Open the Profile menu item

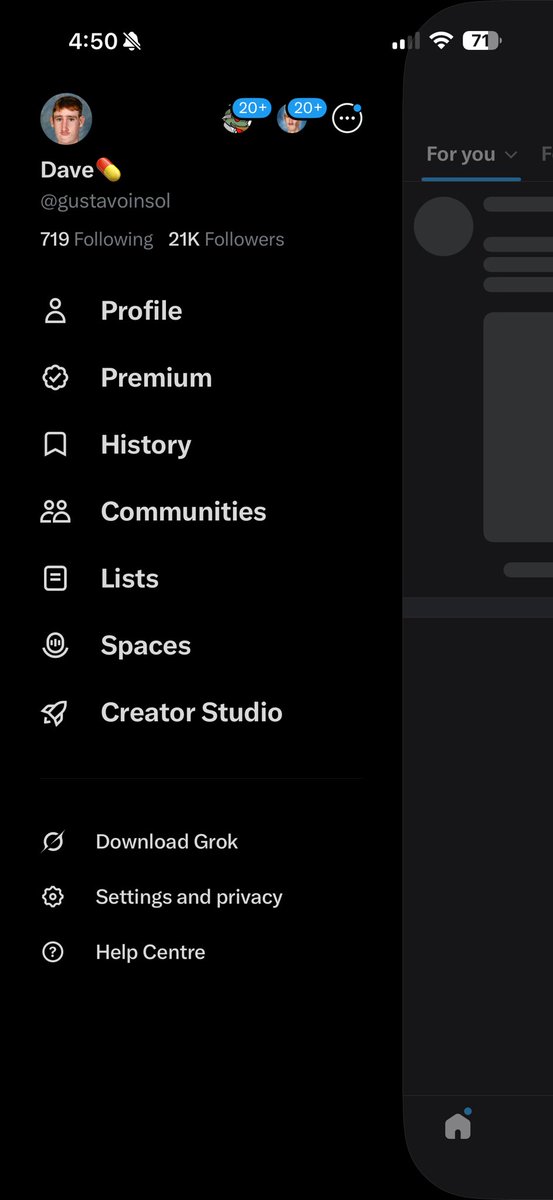click(x=141, y=311)
